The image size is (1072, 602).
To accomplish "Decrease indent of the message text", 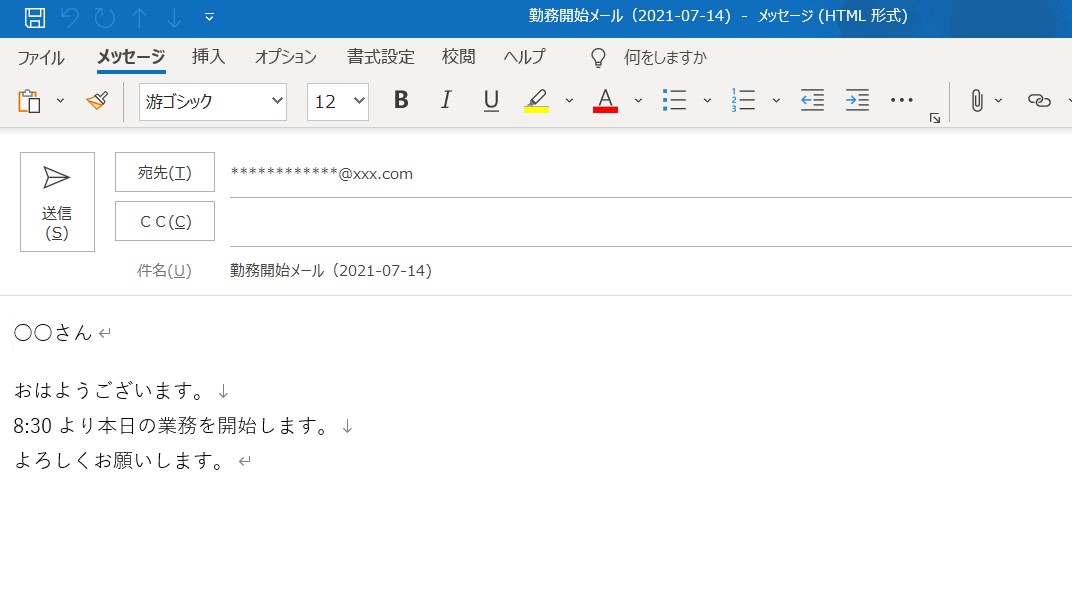I will (812, 100).
